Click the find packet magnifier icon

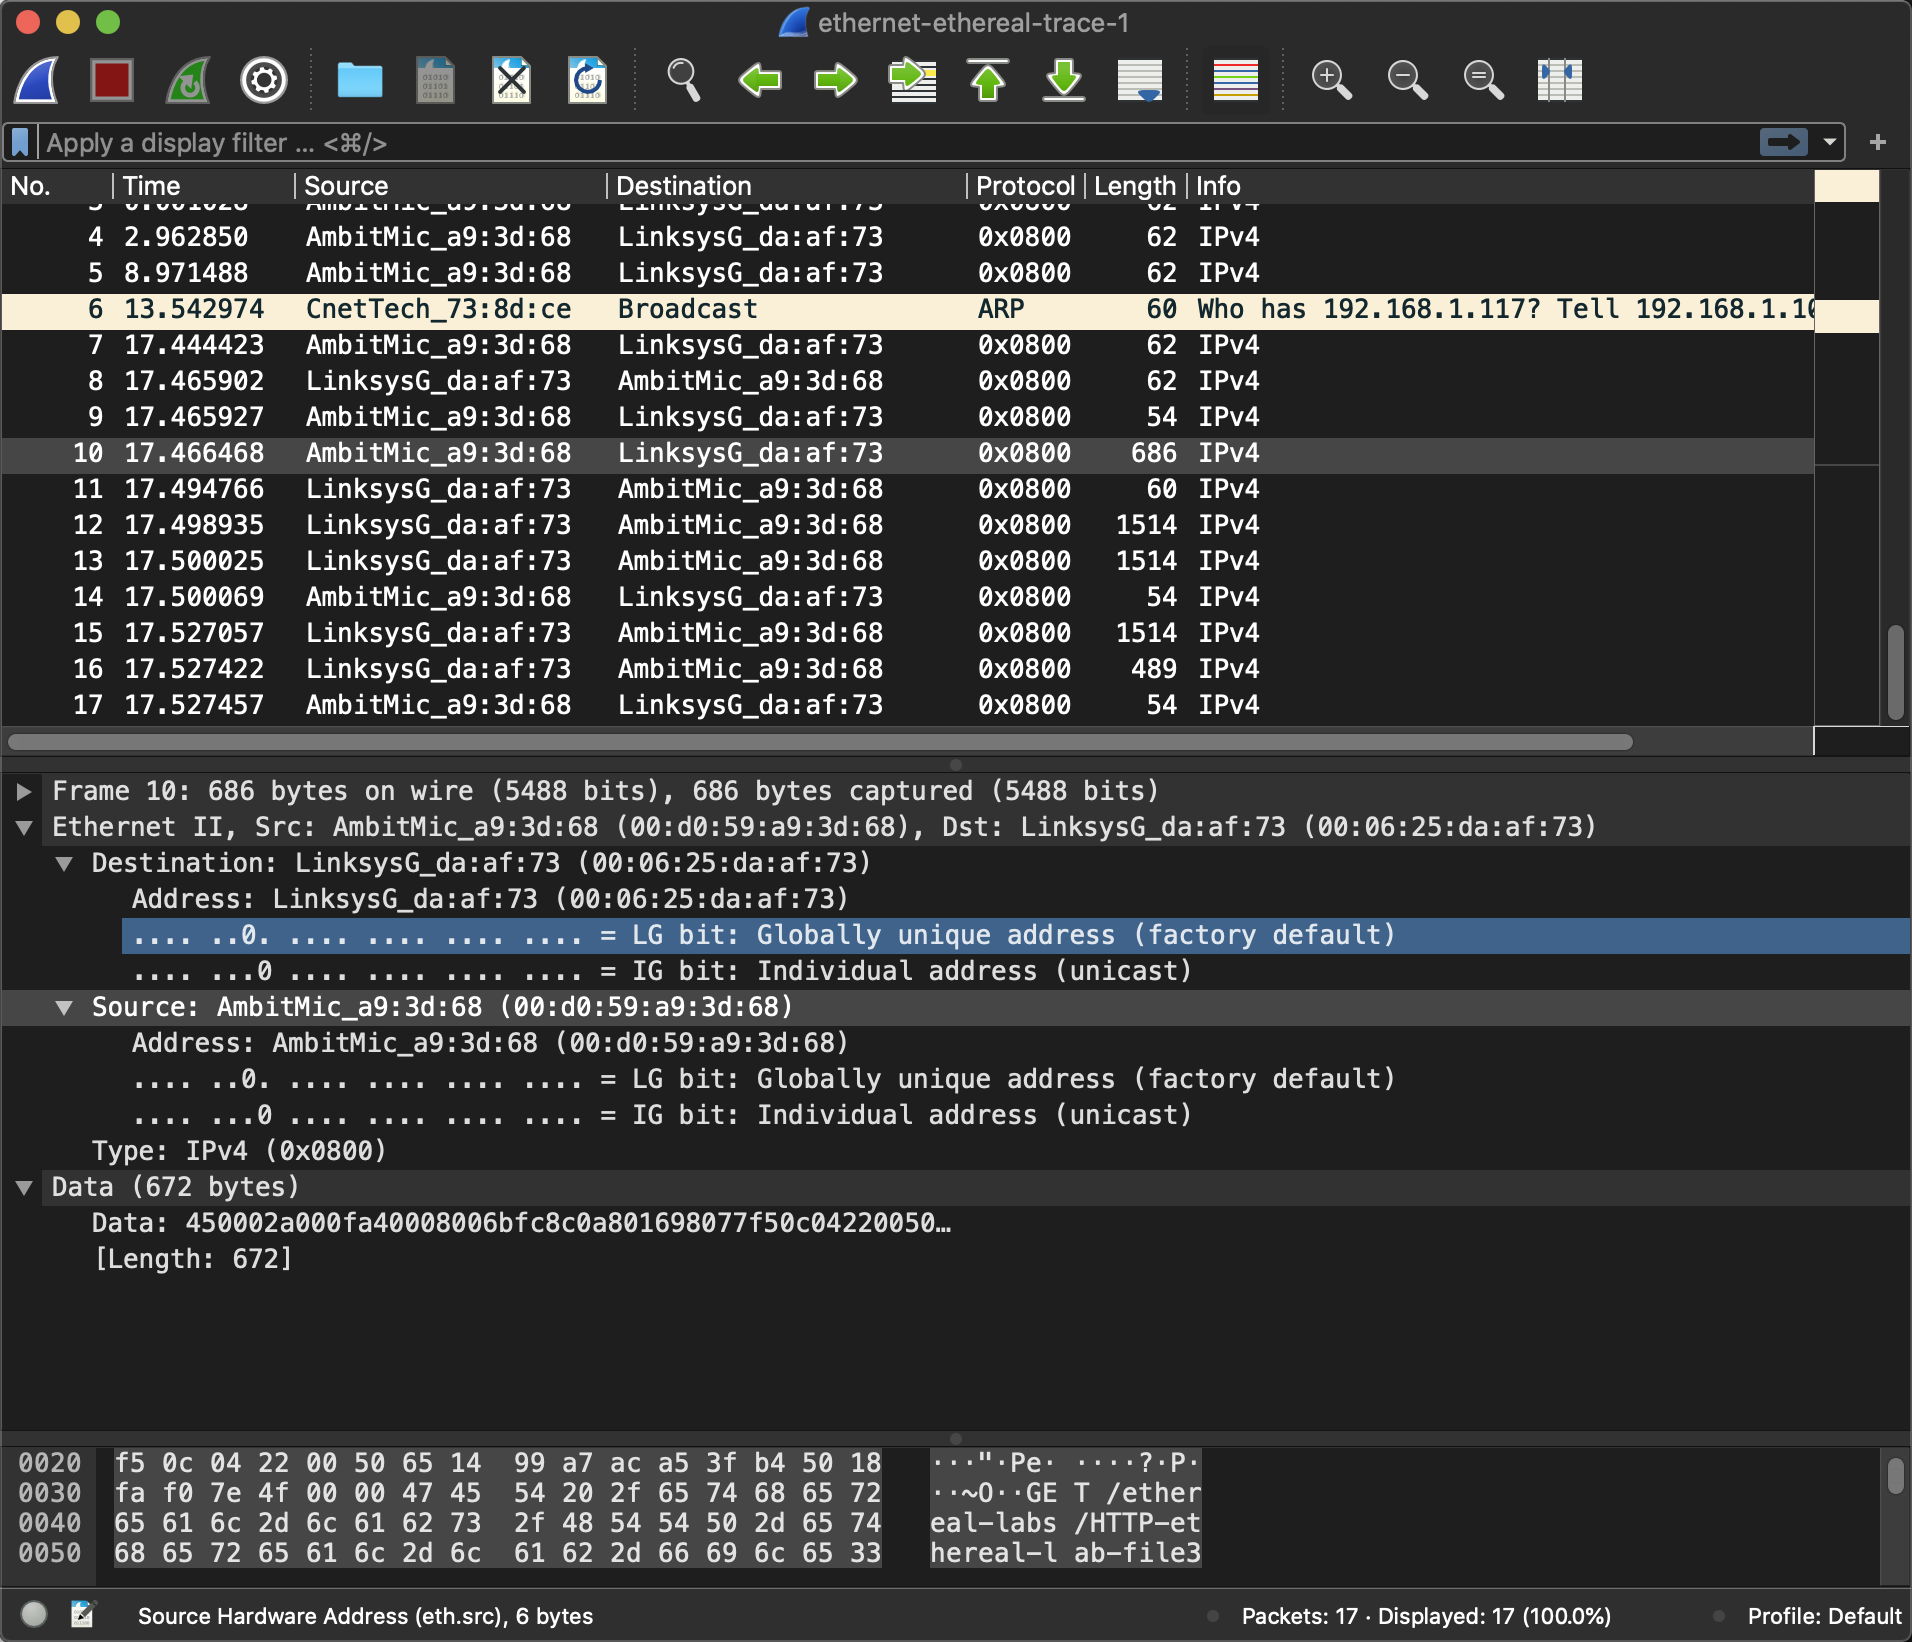(683, 80)
